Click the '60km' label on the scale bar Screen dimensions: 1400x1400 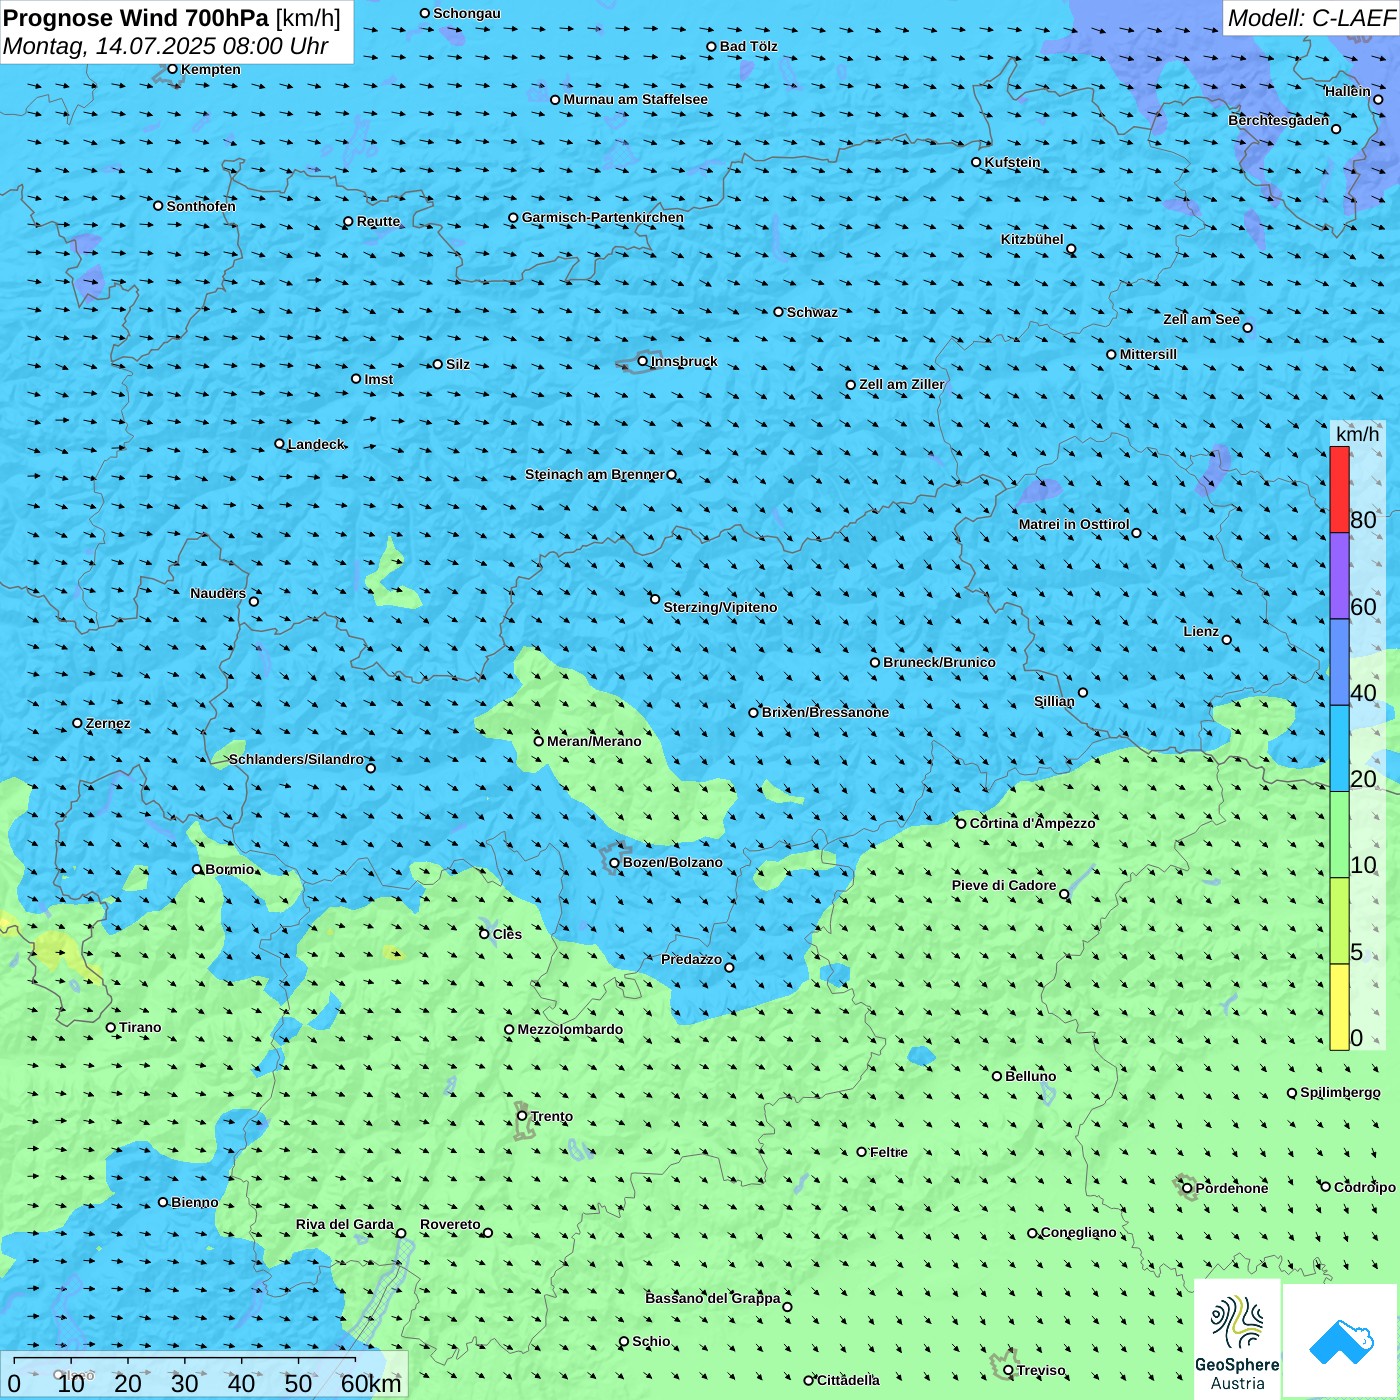[371, 1383]
